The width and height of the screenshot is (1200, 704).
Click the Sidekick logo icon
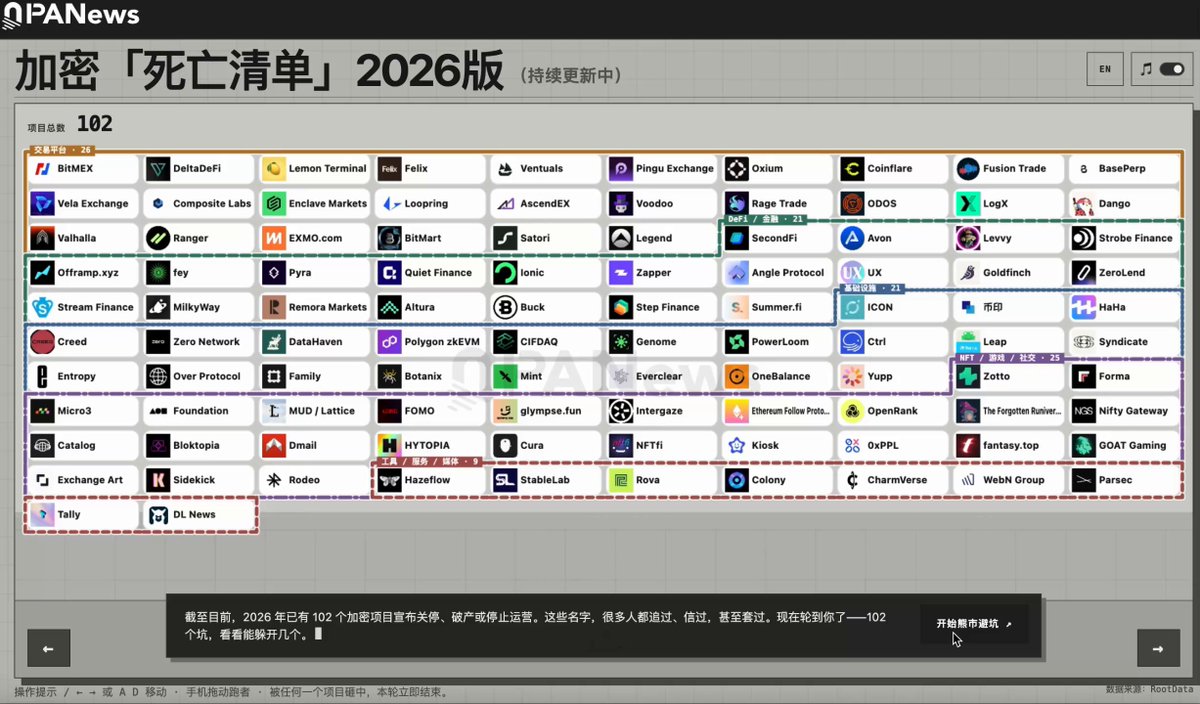pyautogui.click(x=158, y=480)
